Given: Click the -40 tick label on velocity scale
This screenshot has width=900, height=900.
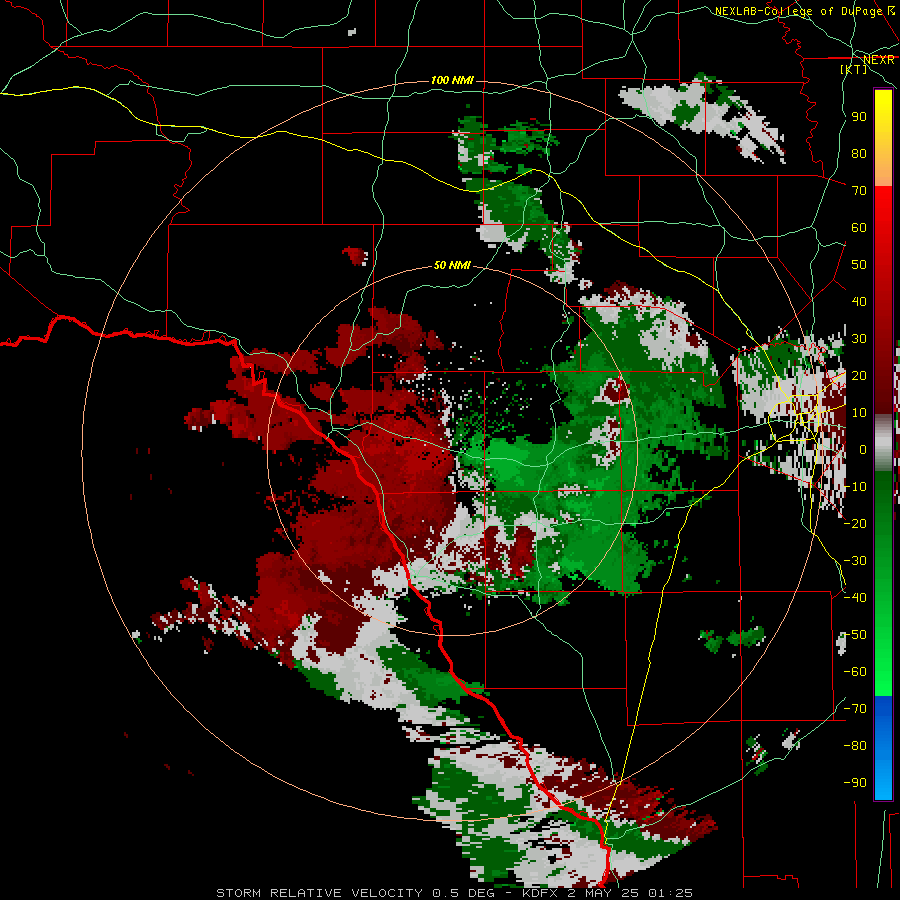Looking at the screenshot, I should pos(855,598).
